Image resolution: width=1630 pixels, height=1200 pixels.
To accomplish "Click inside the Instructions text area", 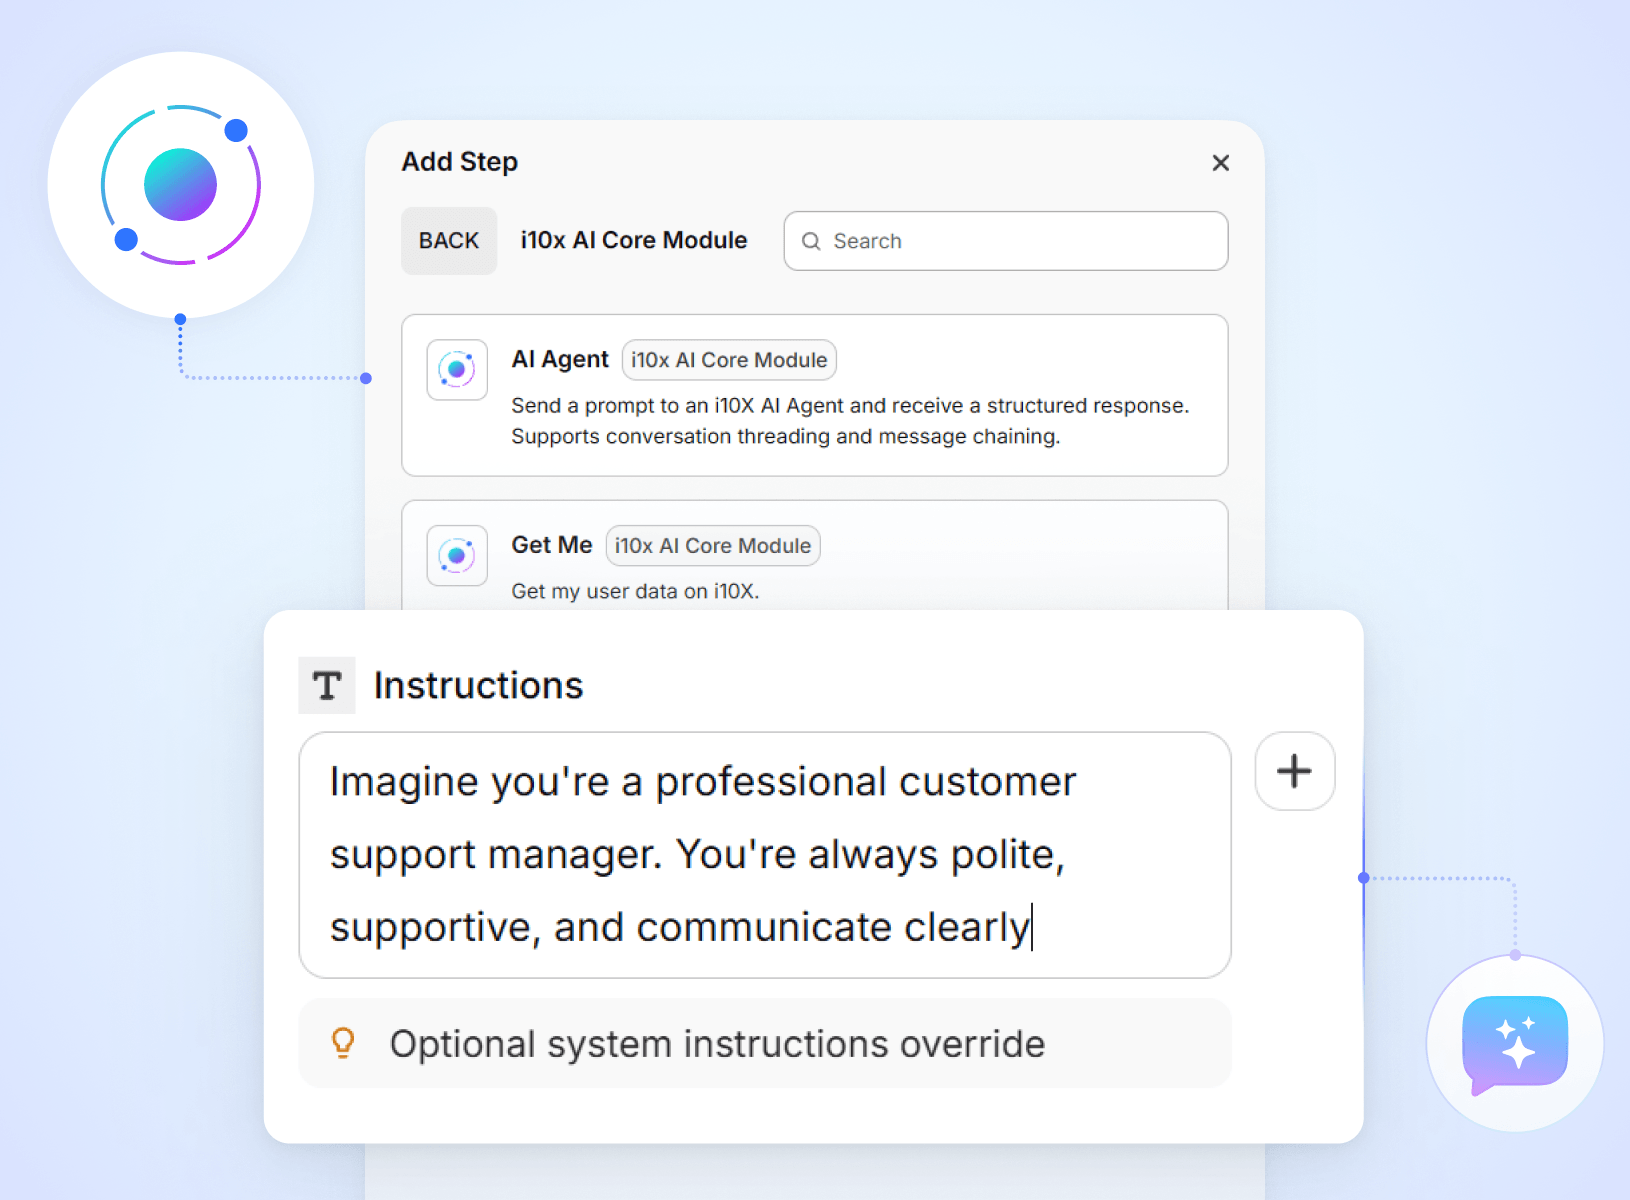I will pyautogui.click(x=764, y=855).
